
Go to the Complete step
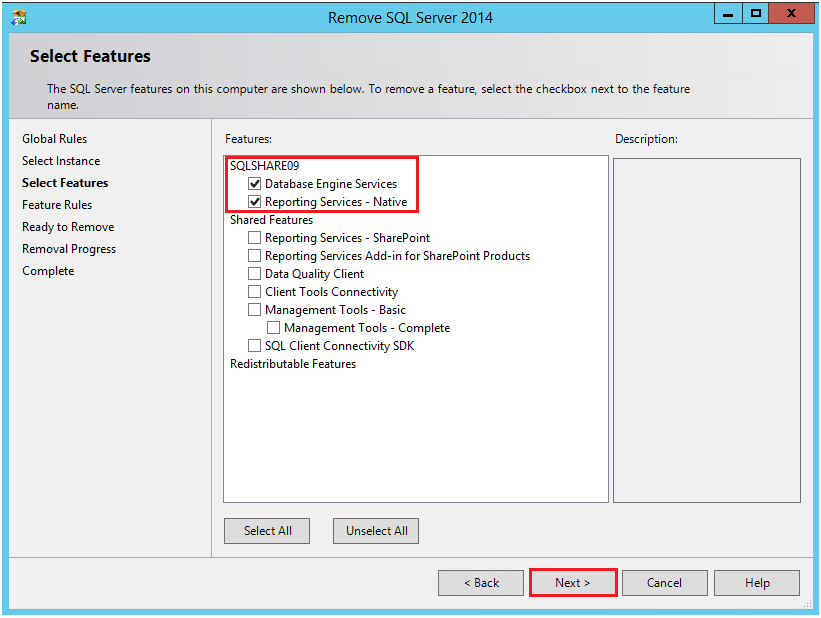click(48, 271)
